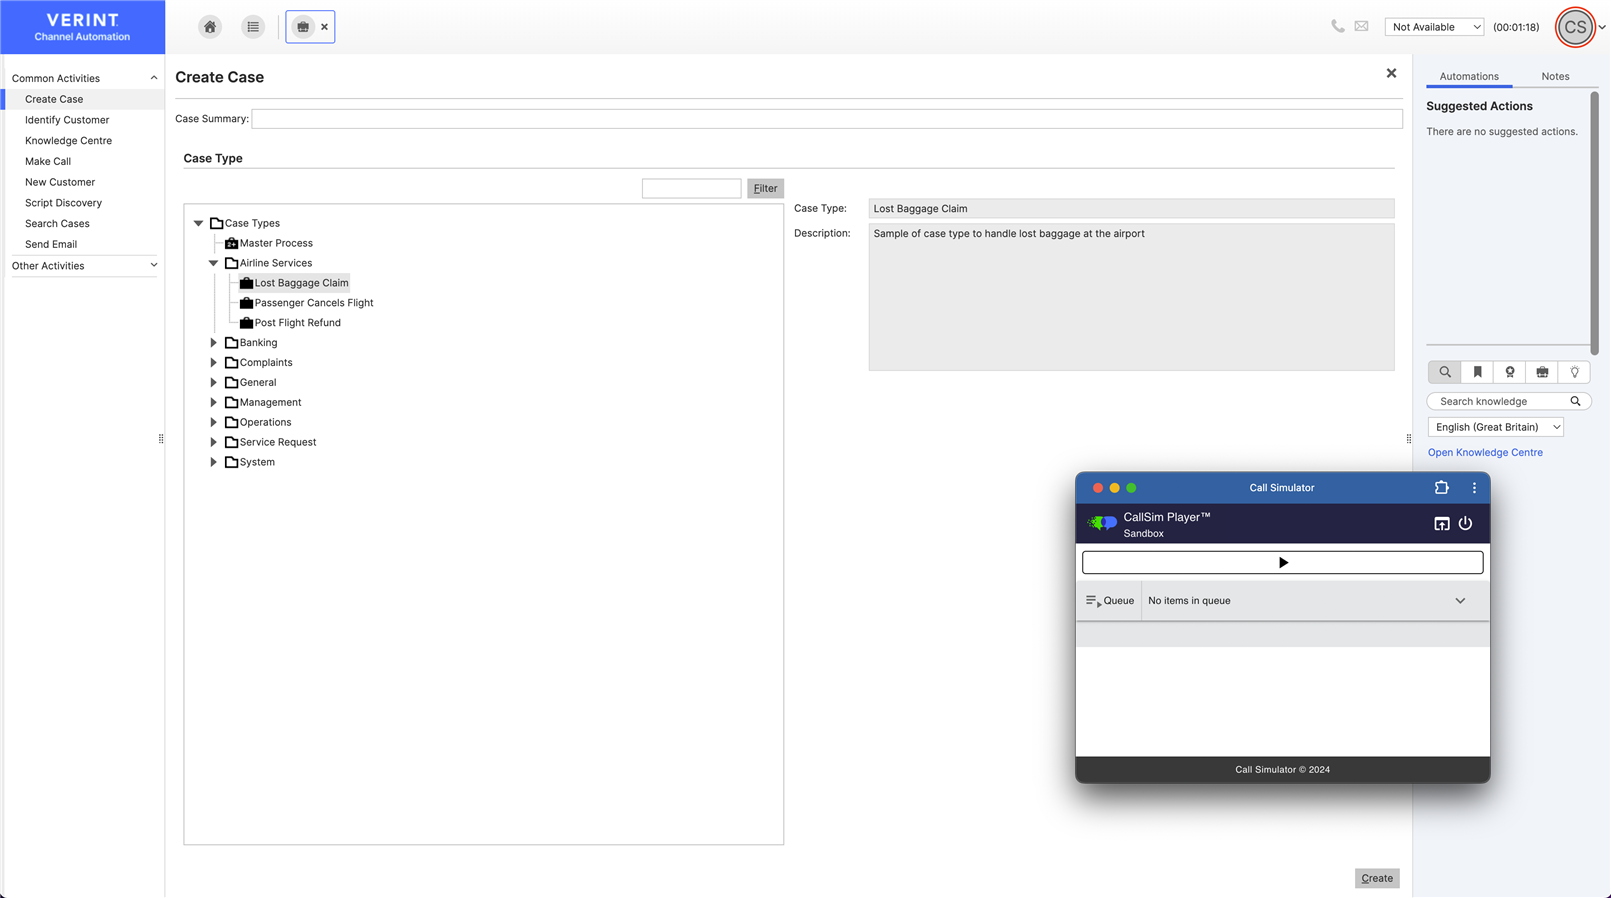The image size is (1611, 898).
Task: Select Make Call in sidebar
Action: point(48,161)
